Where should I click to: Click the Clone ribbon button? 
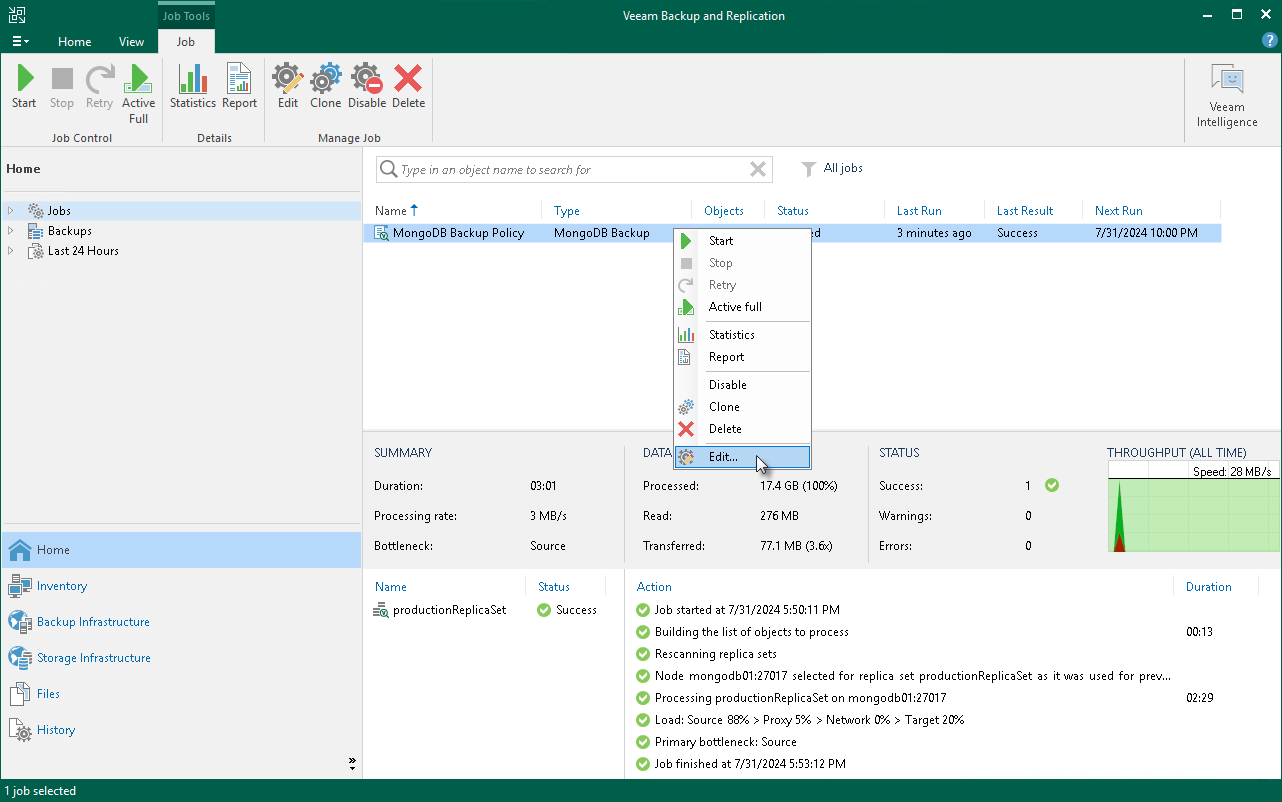pos(326,87)
